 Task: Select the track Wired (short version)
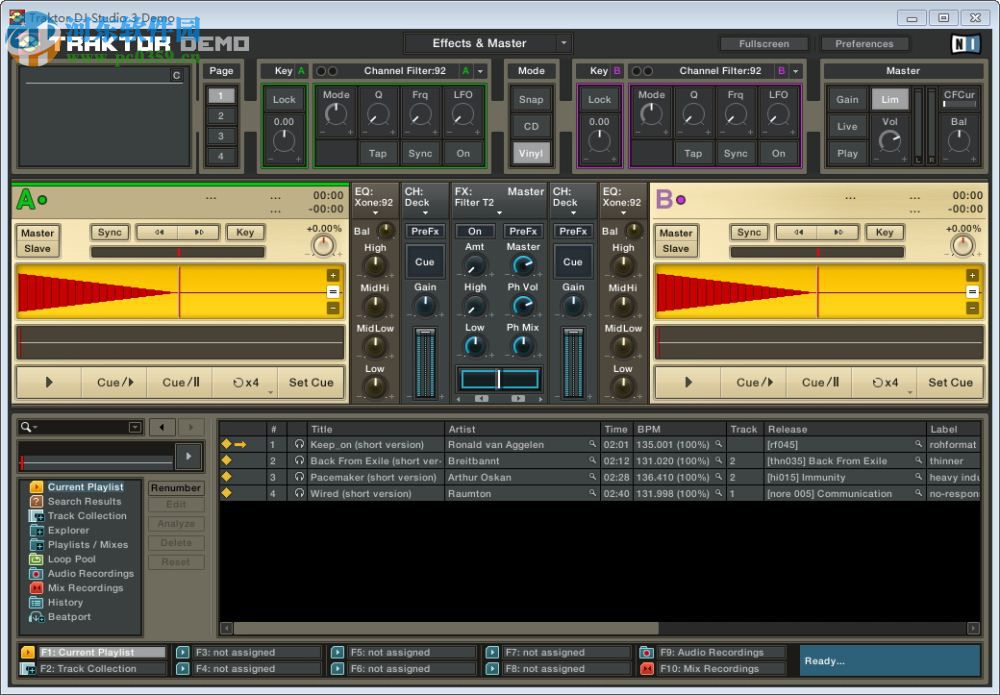click(x=370, y=493)
